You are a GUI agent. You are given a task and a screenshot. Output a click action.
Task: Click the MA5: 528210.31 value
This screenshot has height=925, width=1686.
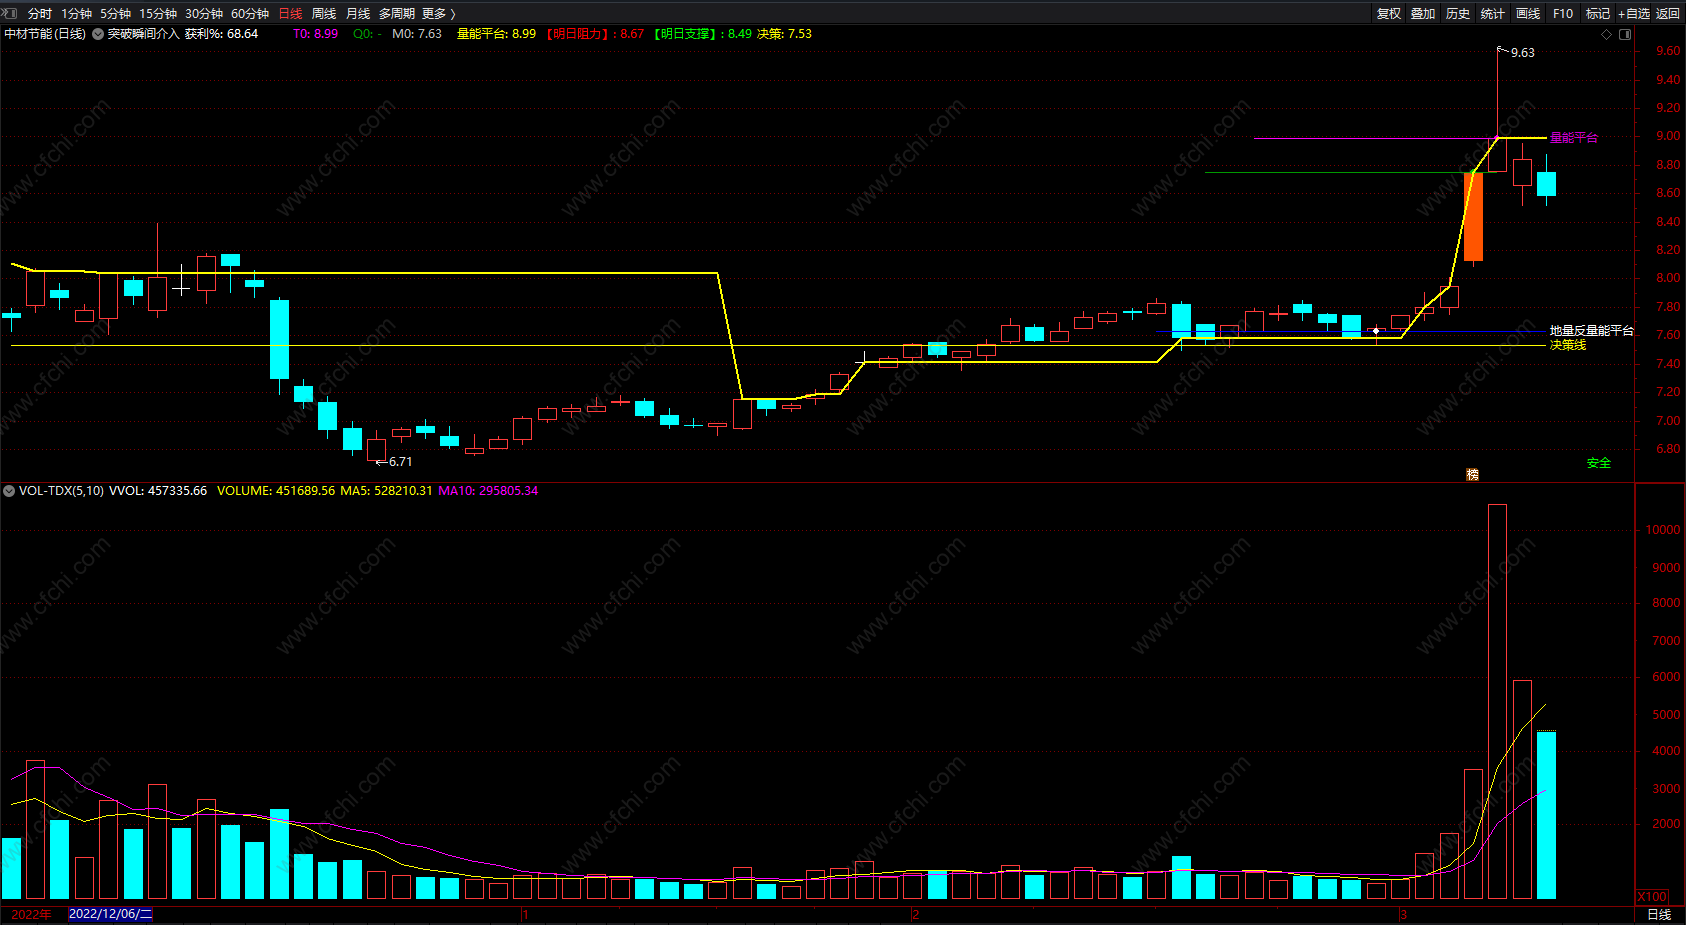pos(386,491)
